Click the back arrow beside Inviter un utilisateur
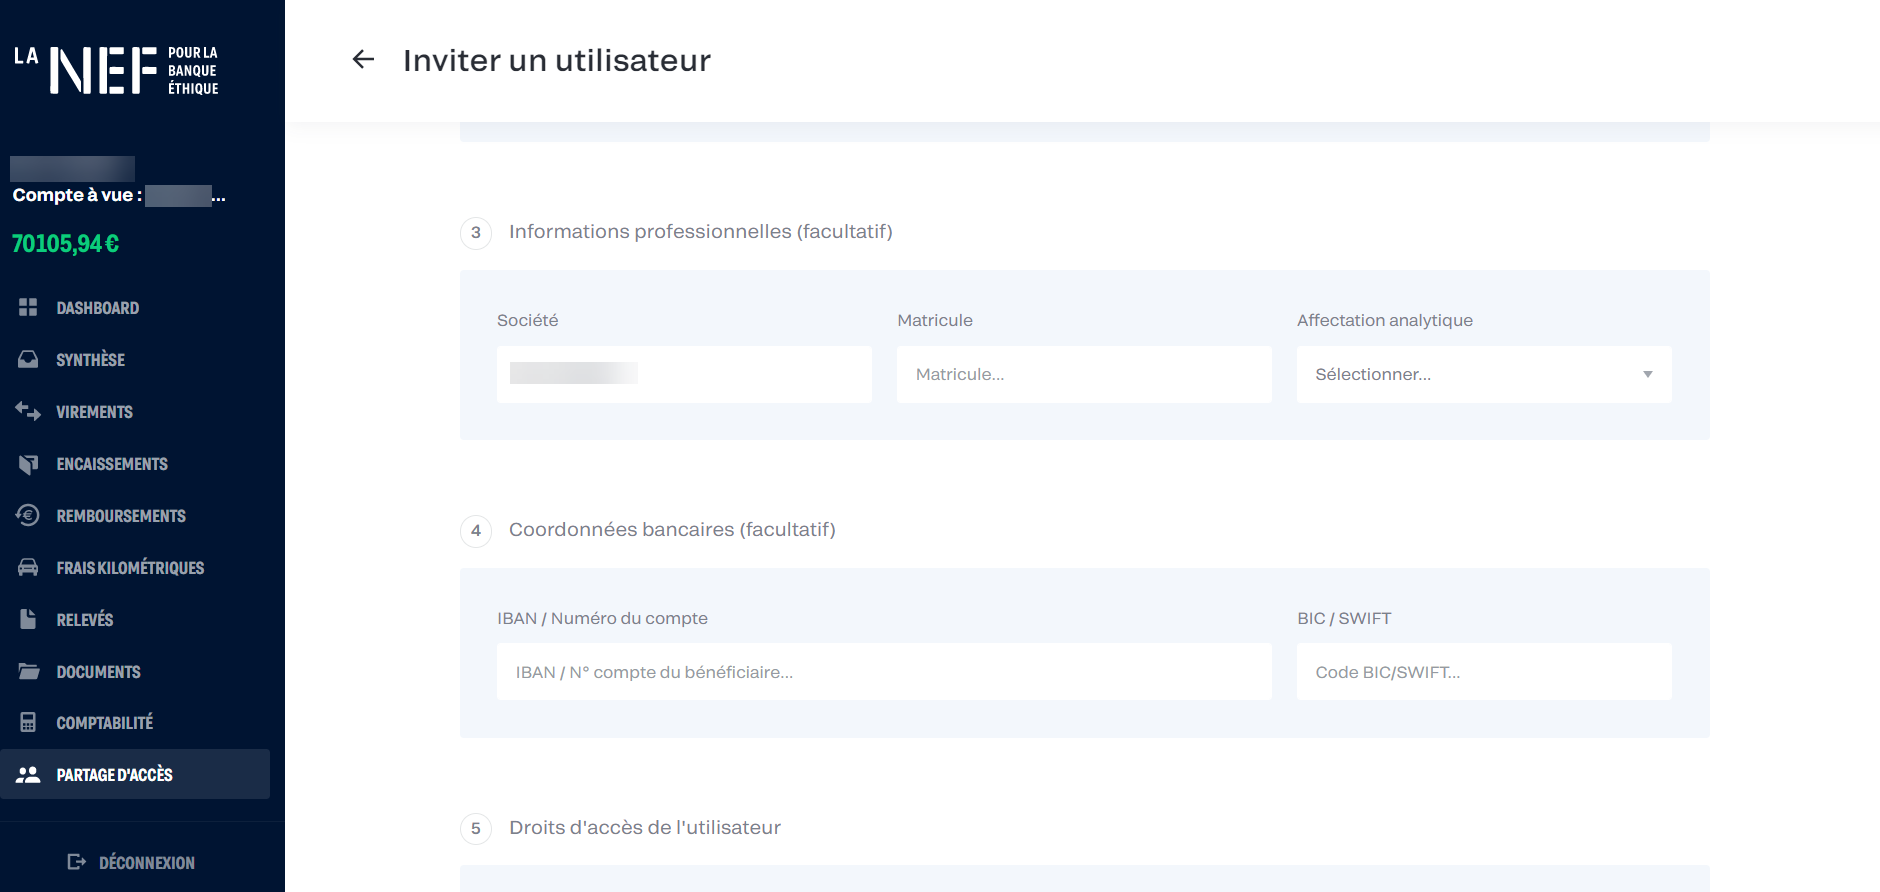The width and height of the screenshot is (1880, 892). point(363,60)
